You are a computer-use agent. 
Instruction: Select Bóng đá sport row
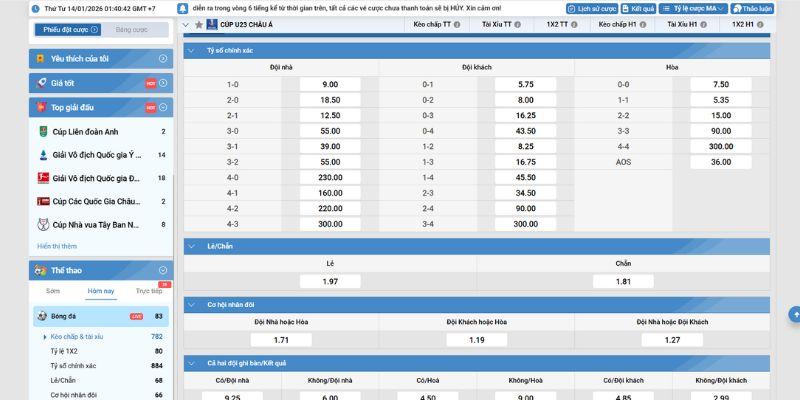pos(101,316)
